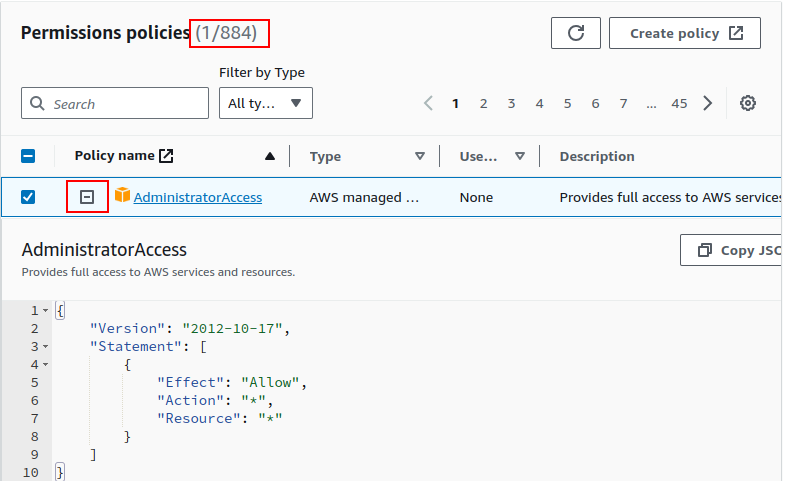Go to next page arrow
Viewport: 785px width, 481px height.
[x=707, y=104]
